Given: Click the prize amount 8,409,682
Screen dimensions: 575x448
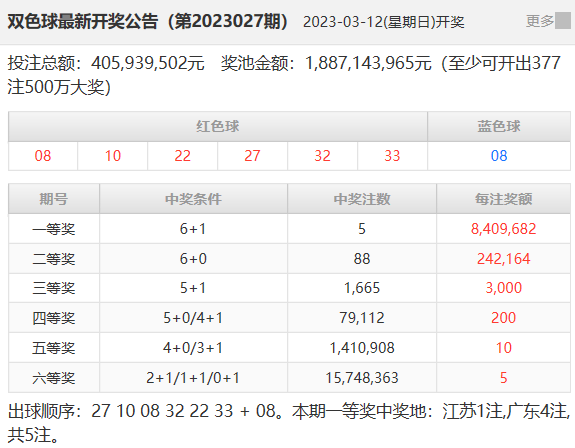Looking at the screenshot, I should pos(503,229).
